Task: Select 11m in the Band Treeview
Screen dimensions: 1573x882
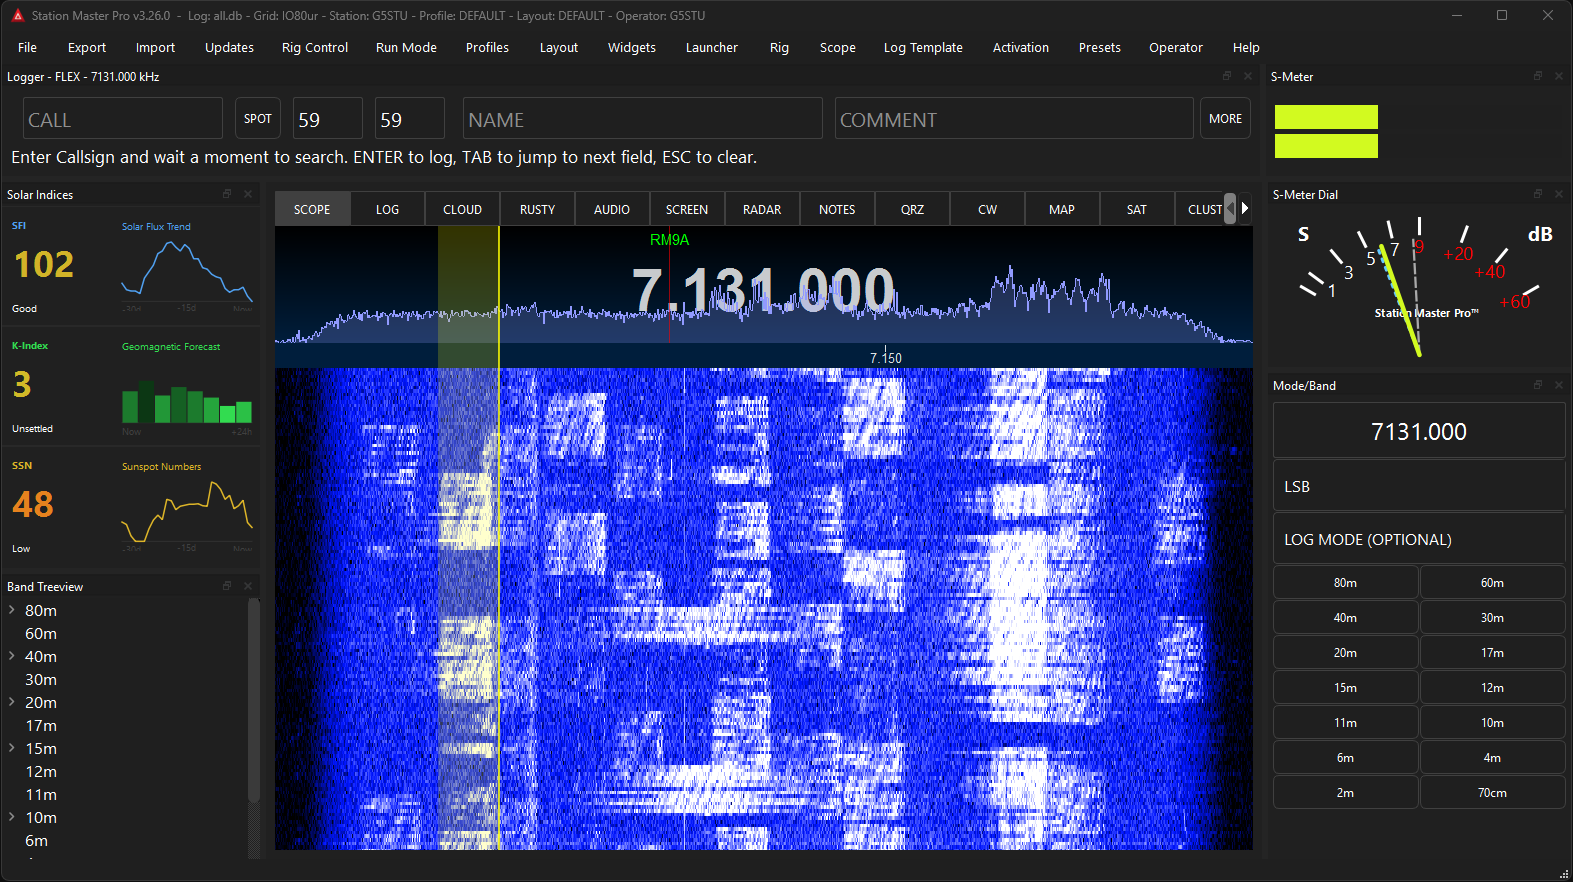Action: 41,795
